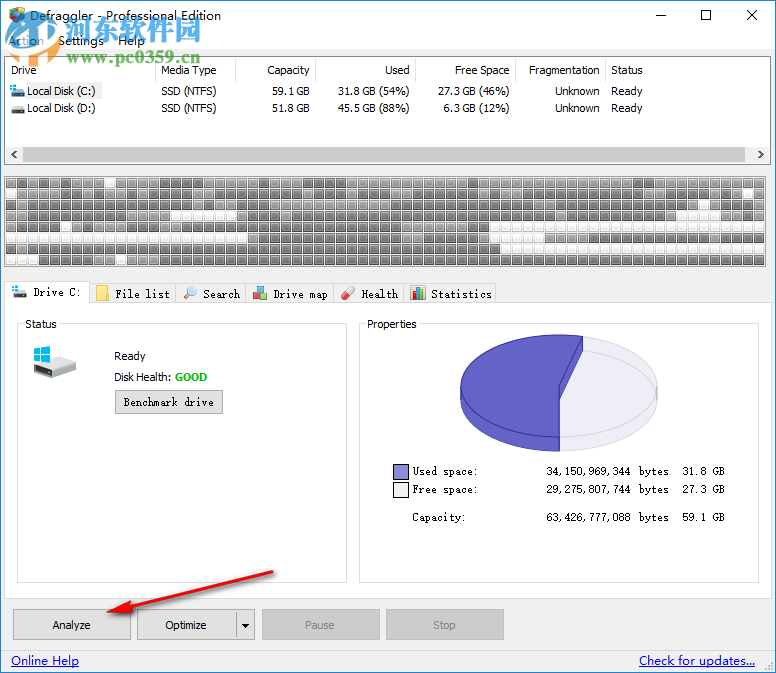The height and width of the screenshot is (673, 776).
Task: Switch to the Statistics tab
Action: tap(450, 293)
